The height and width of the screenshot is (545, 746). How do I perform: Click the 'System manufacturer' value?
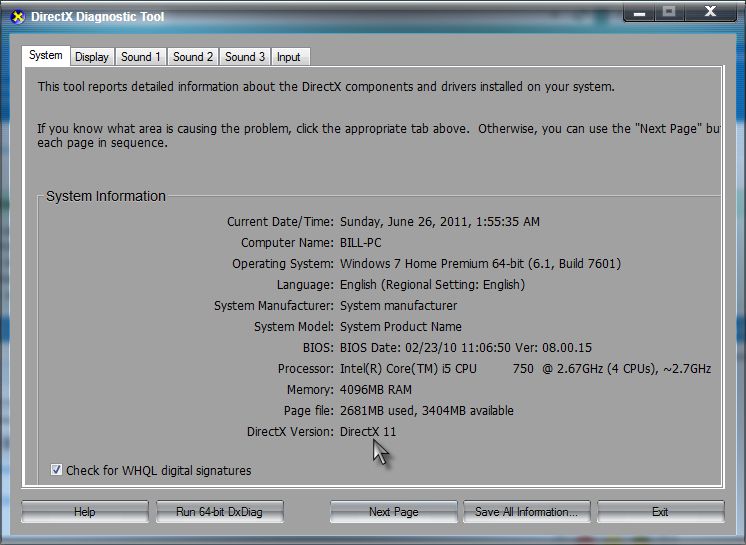pos(399,305)
